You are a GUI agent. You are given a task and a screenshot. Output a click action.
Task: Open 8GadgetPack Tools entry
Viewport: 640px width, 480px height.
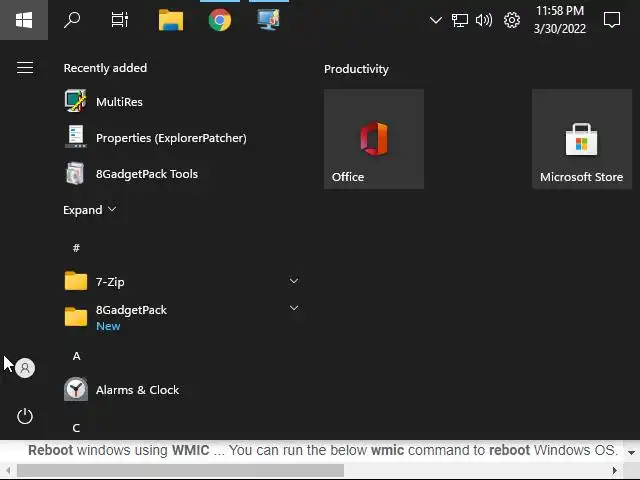tap(182, 174)
